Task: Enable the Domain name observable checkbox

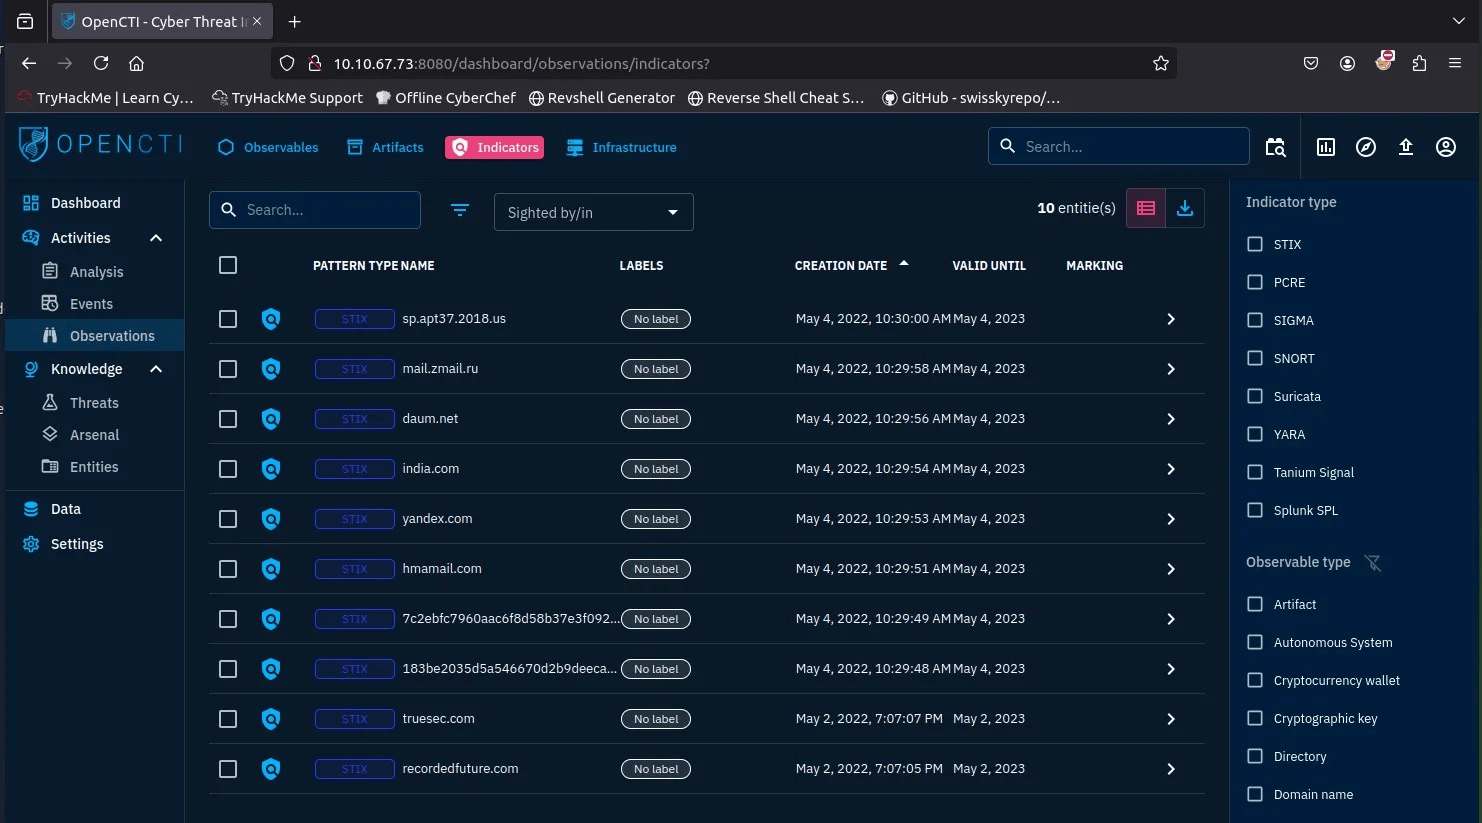Action: 1255,794
